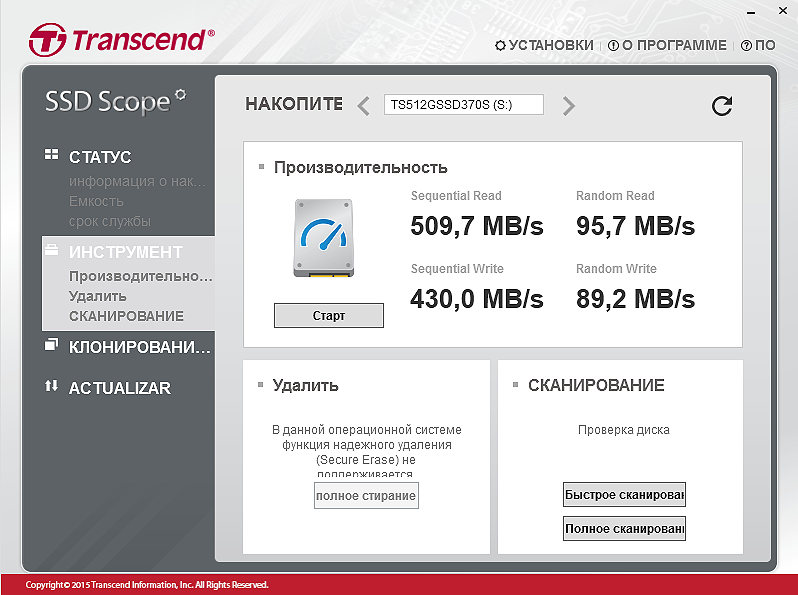
Task: Open the ACTUALIZAR section
Action: click(x=120, y=388)
